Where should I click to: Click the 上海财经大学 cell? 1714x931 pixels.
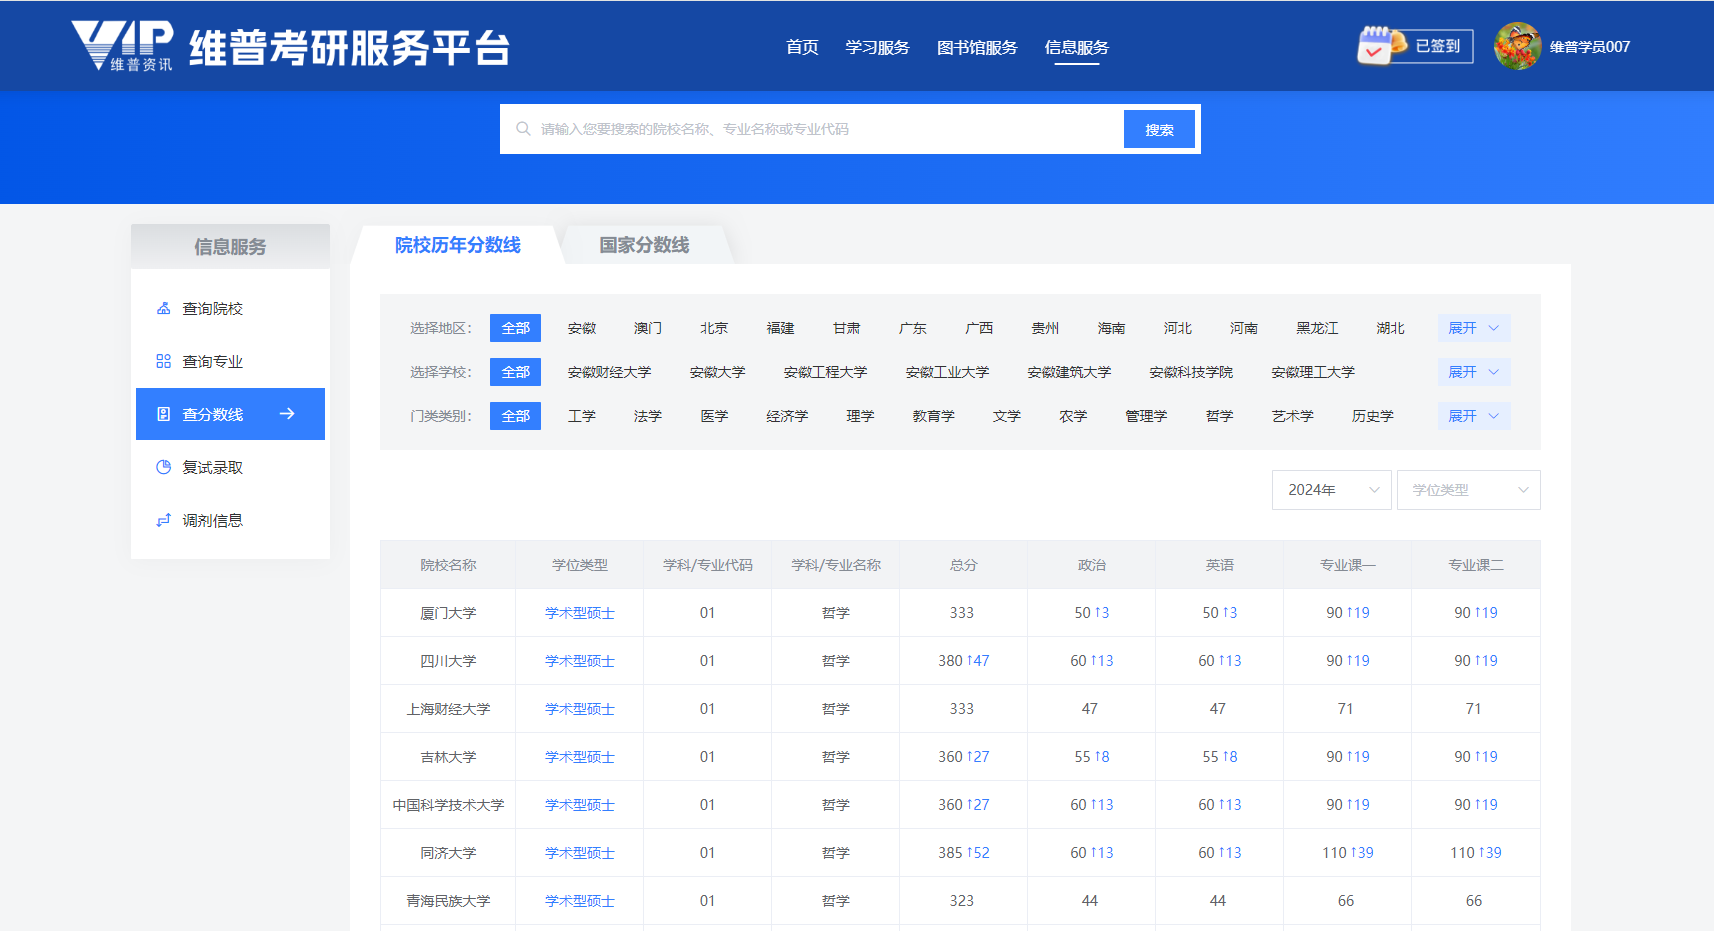448,709
